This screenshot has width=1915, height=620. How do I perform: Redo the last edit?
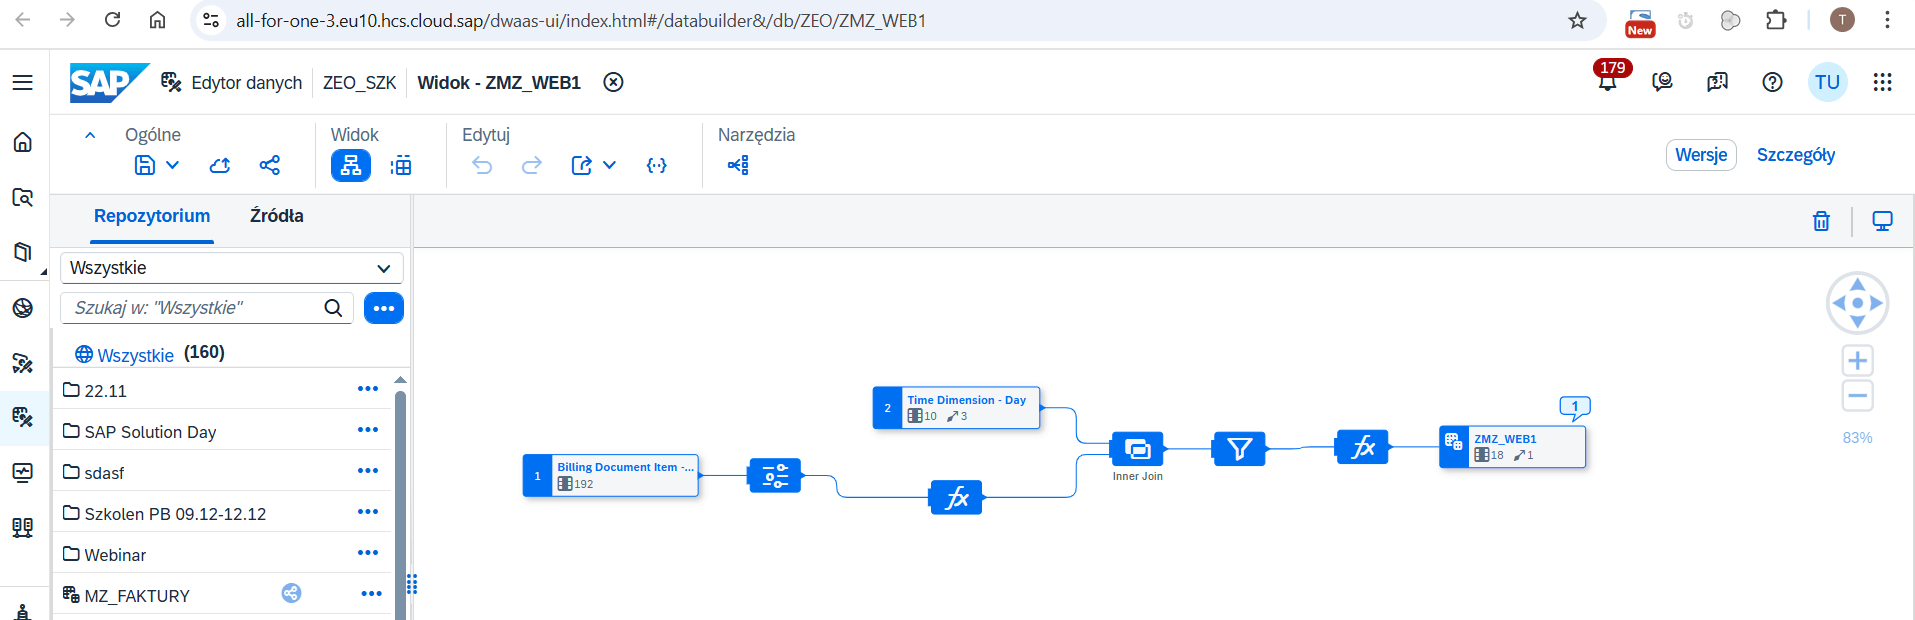532,165
